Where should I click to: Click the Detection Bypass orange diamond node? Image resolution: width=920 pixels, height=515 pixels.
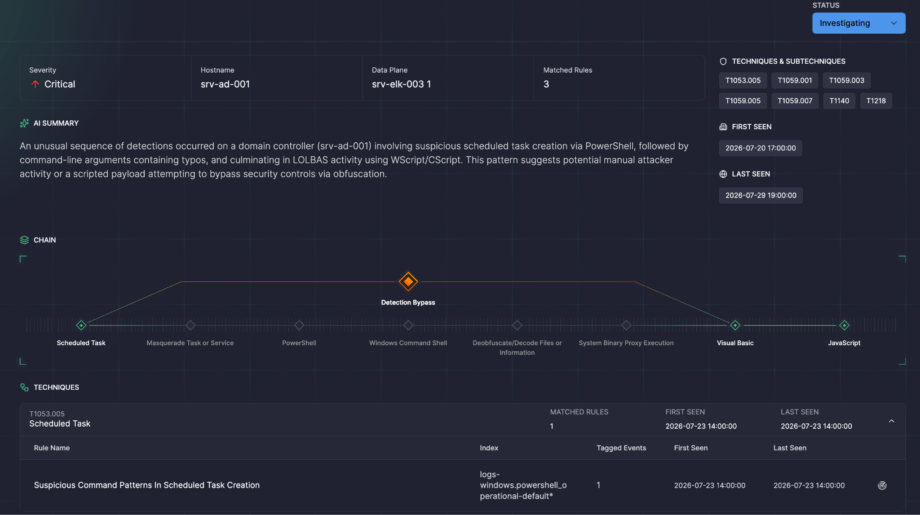[x=408, y=282]
